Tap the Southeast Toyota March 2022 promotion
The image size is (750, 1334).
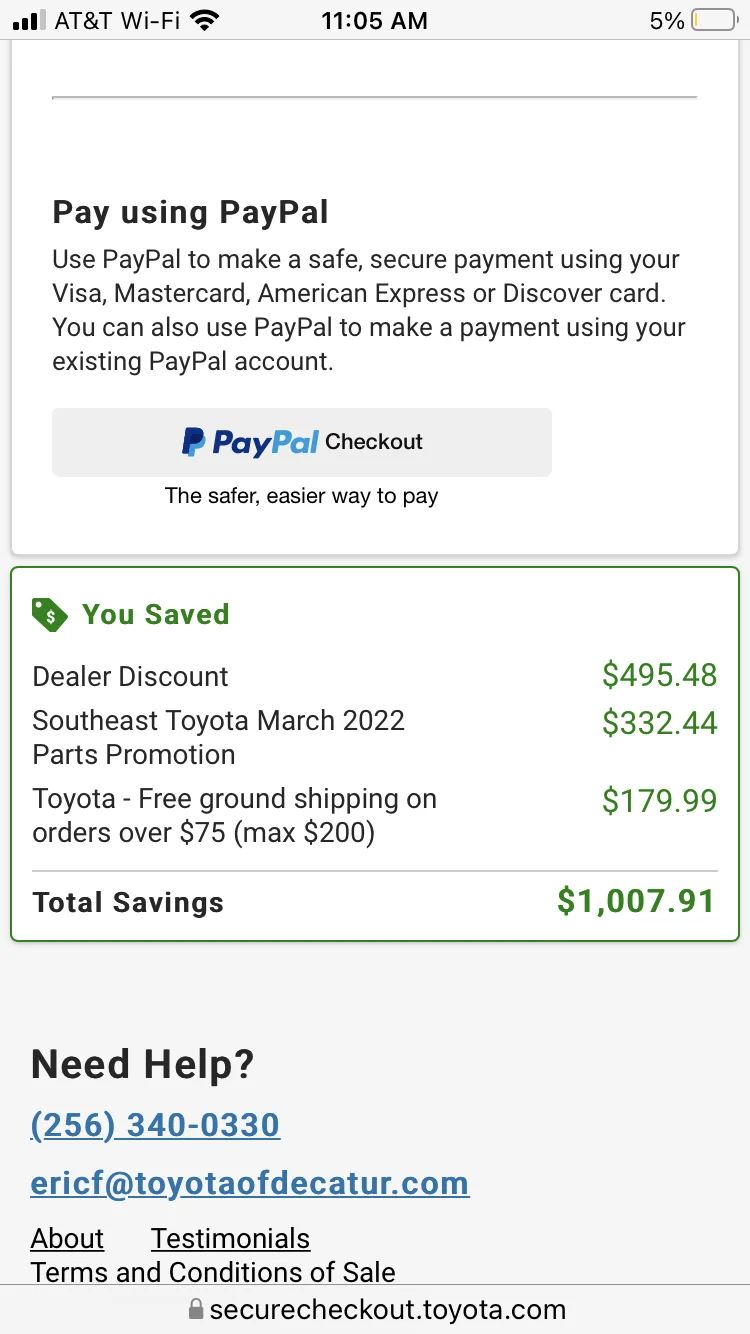tap(218, 737)
